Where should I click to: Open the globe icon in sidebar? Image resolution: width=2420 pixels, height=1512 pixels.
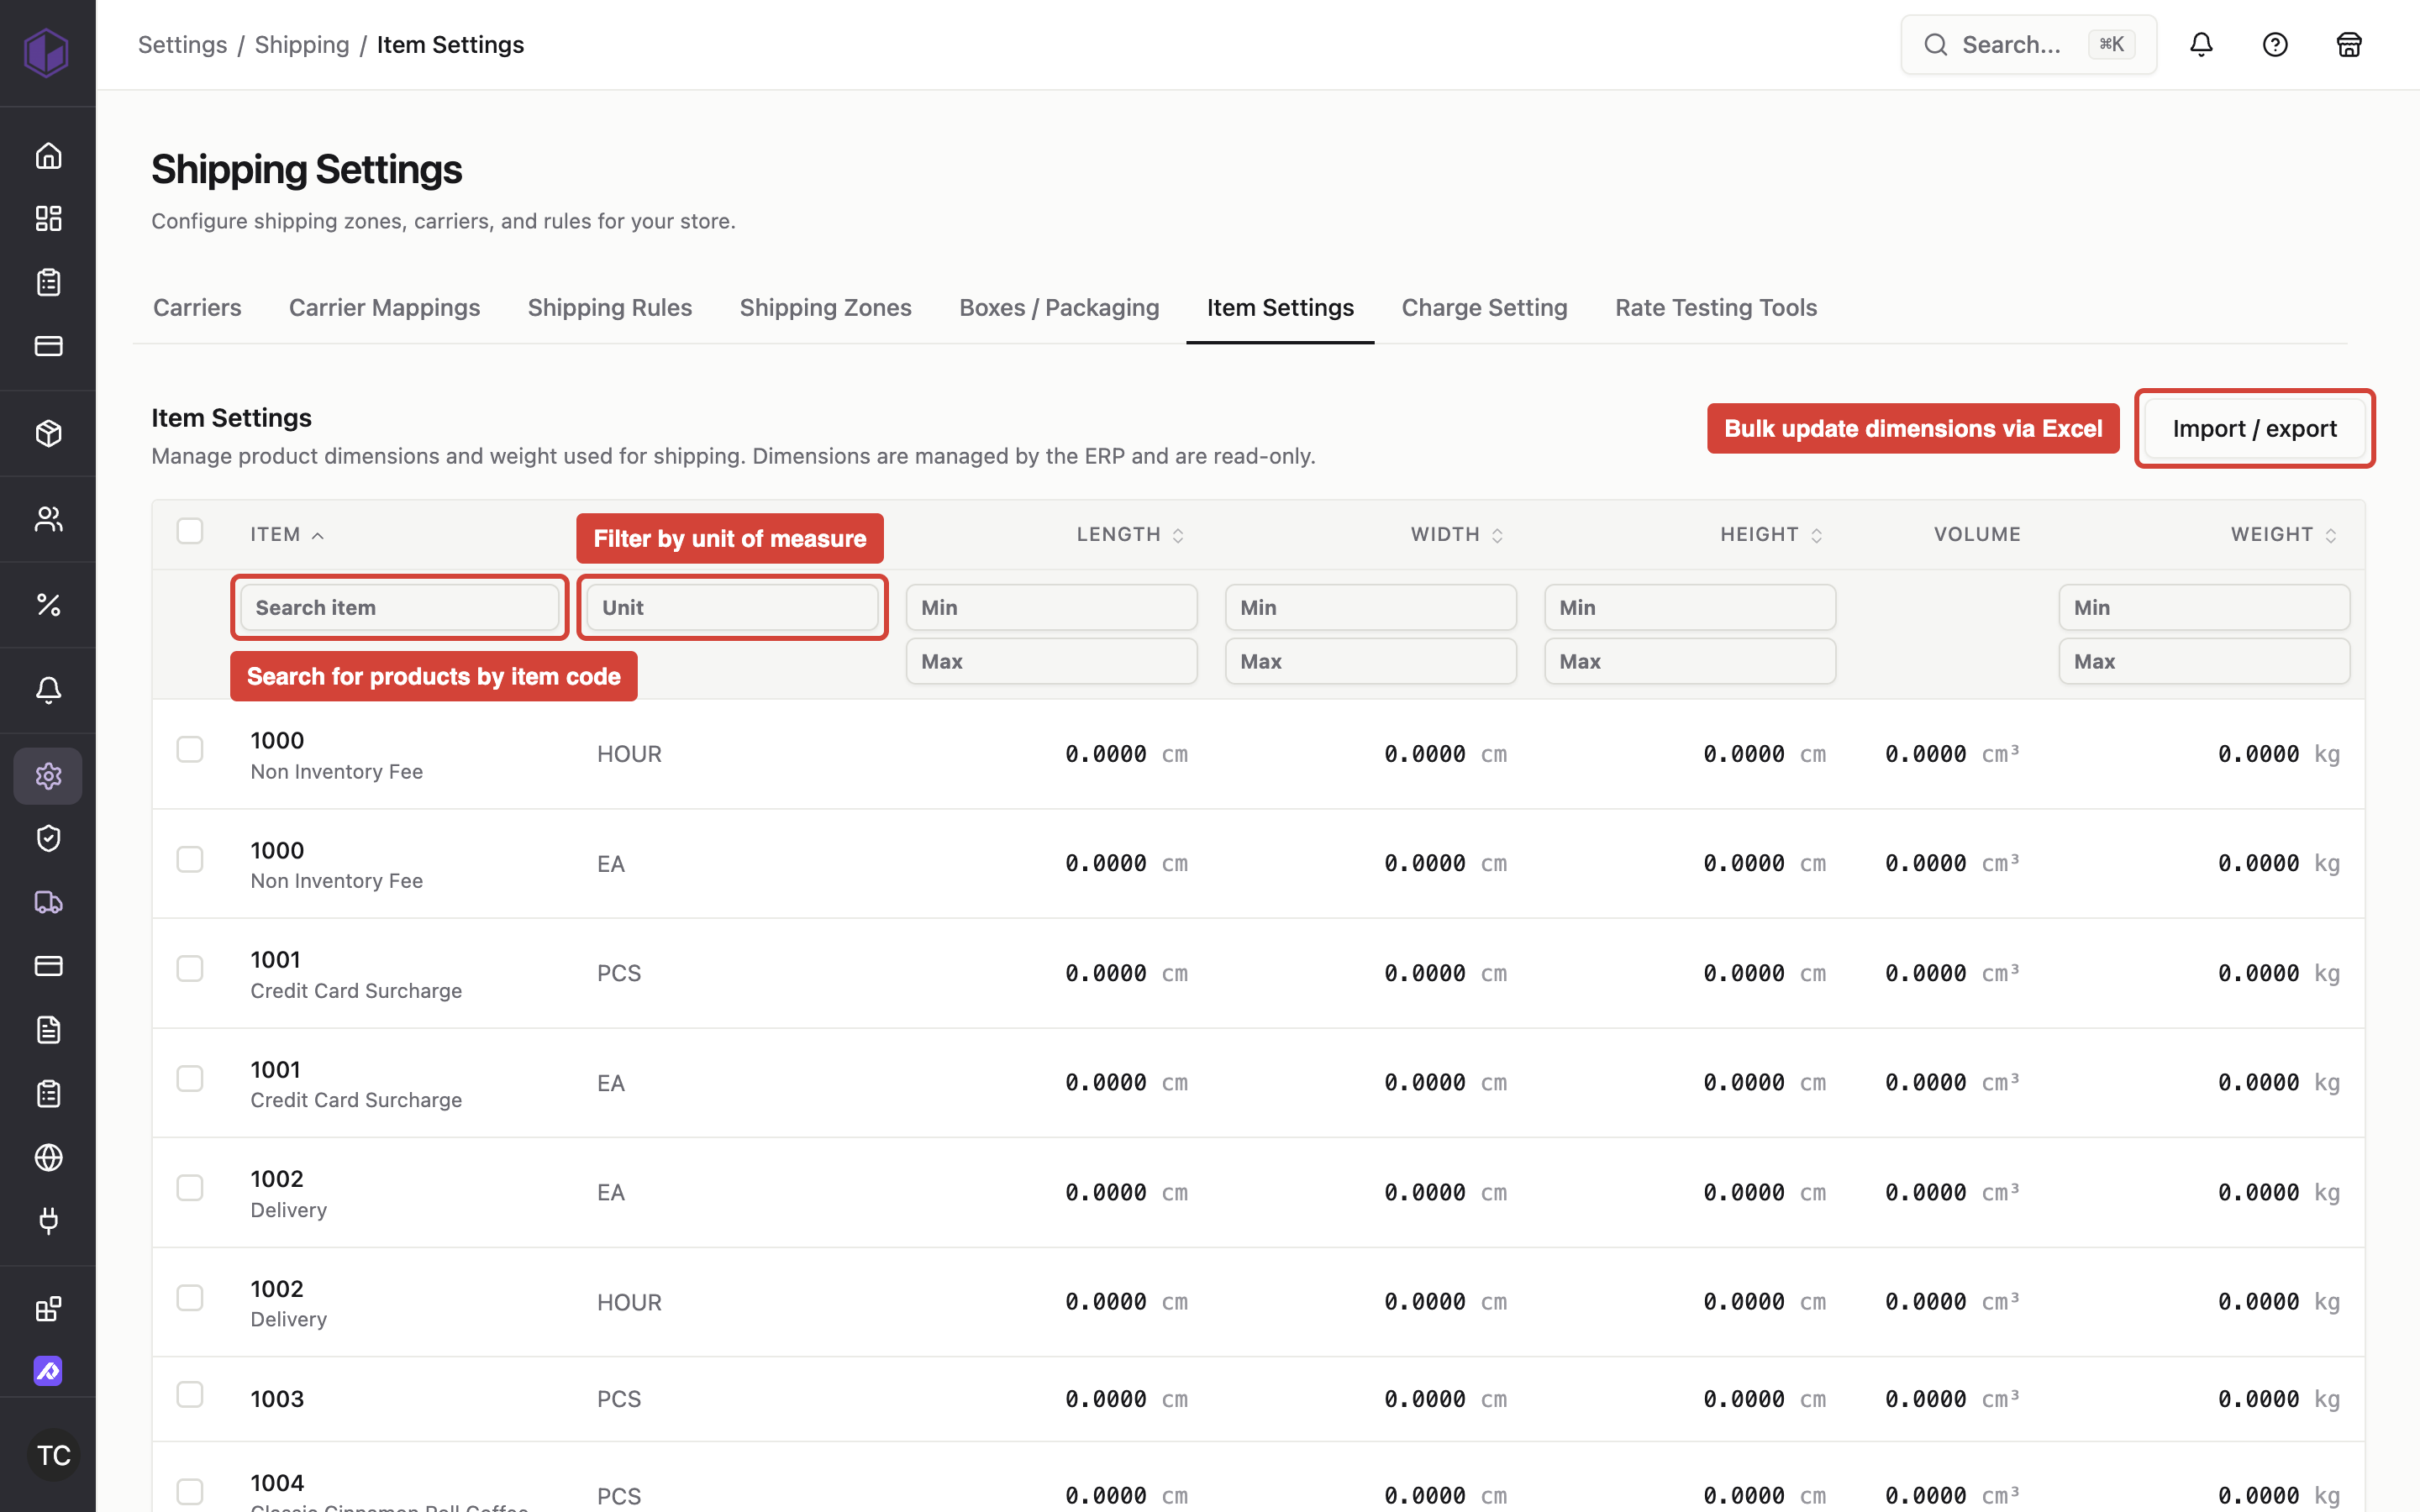coord(48,1157)
